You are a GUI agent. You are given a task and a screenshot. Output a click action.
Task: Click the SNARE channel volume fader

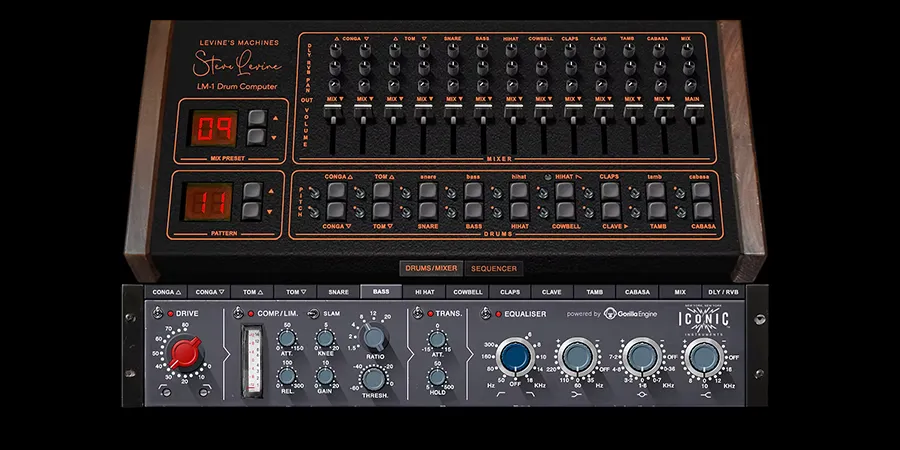click(453, 112)
